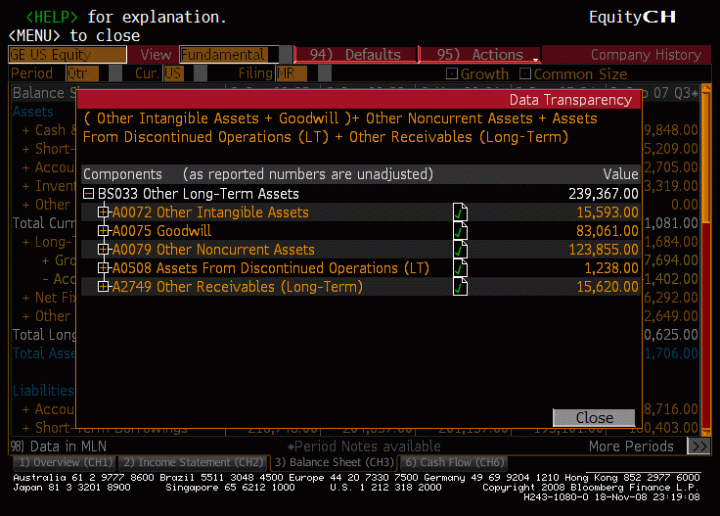The height and width of the screenshot is (516, 720).
Task: Click value 15,593.00 for Other Intangible Assets
Action: pyautogui.click(x=607, y=212)
